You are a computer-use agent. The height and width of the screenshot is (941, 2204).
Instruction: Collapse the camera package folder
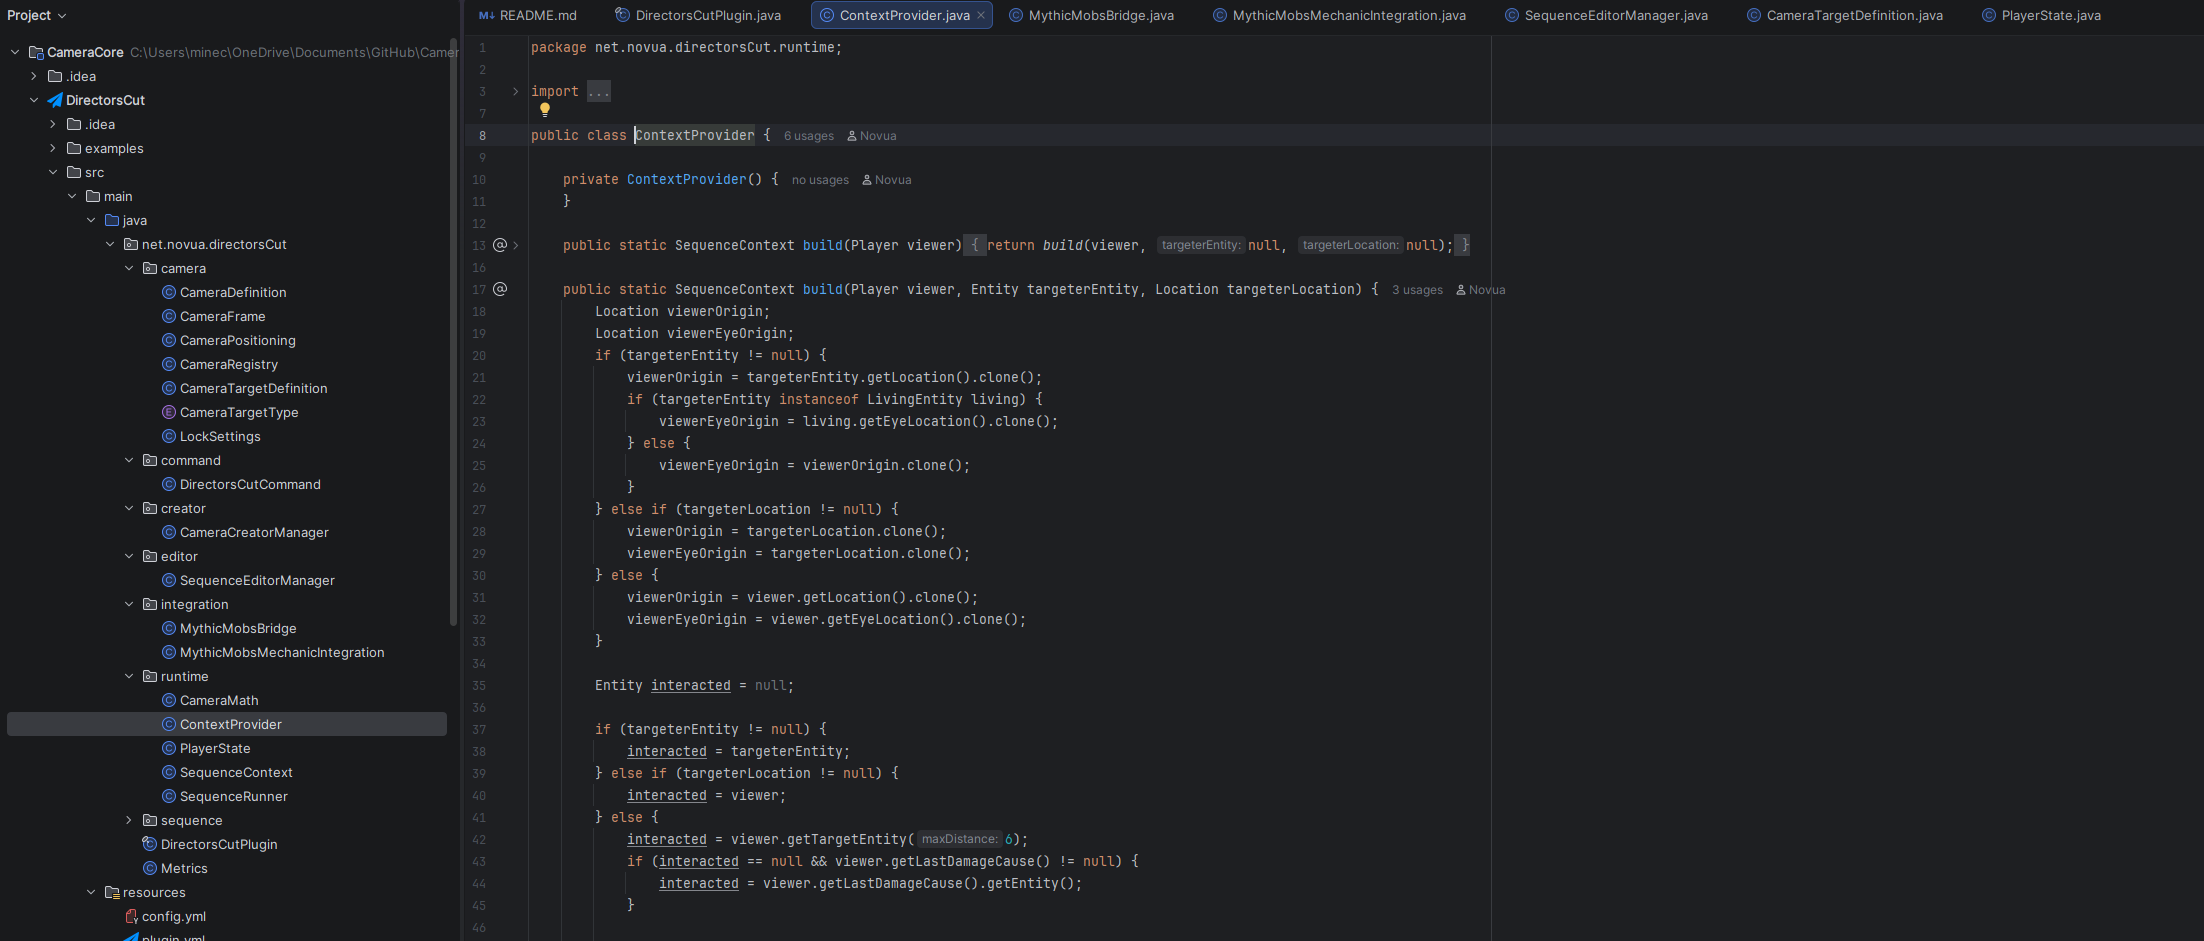coord(129,268)
